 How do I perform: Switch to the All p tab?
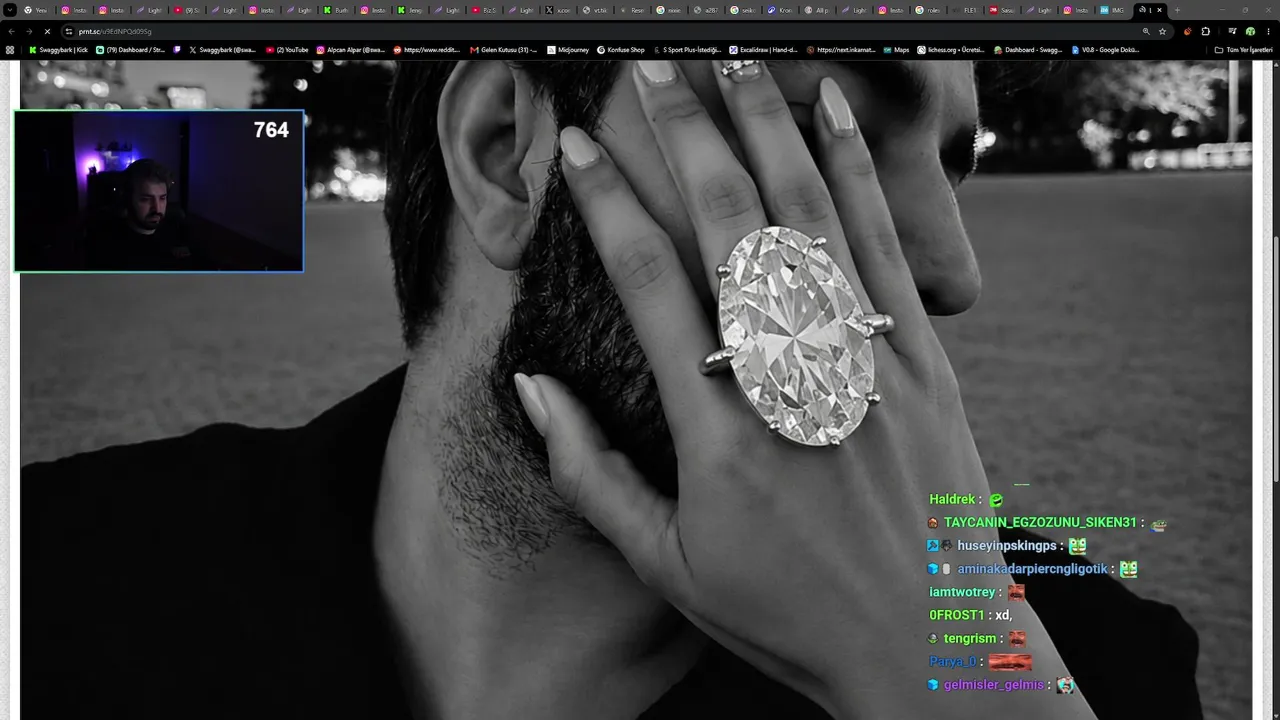point(819,10)
